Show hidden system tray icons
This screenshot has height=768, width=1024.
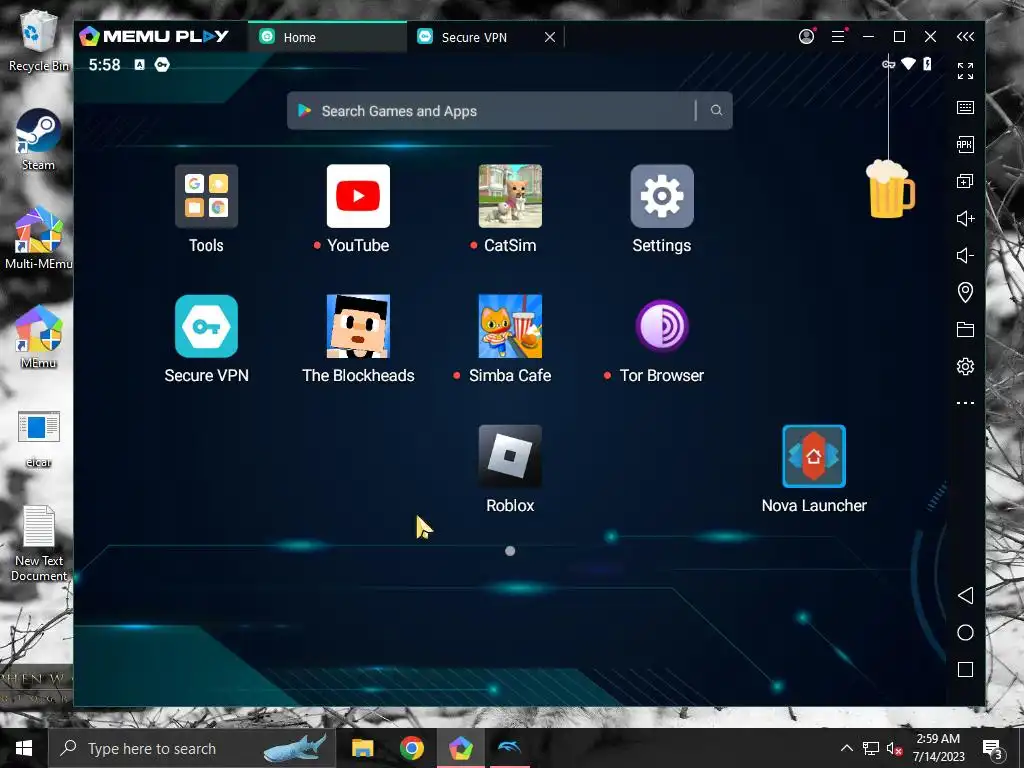coord(846,748)
